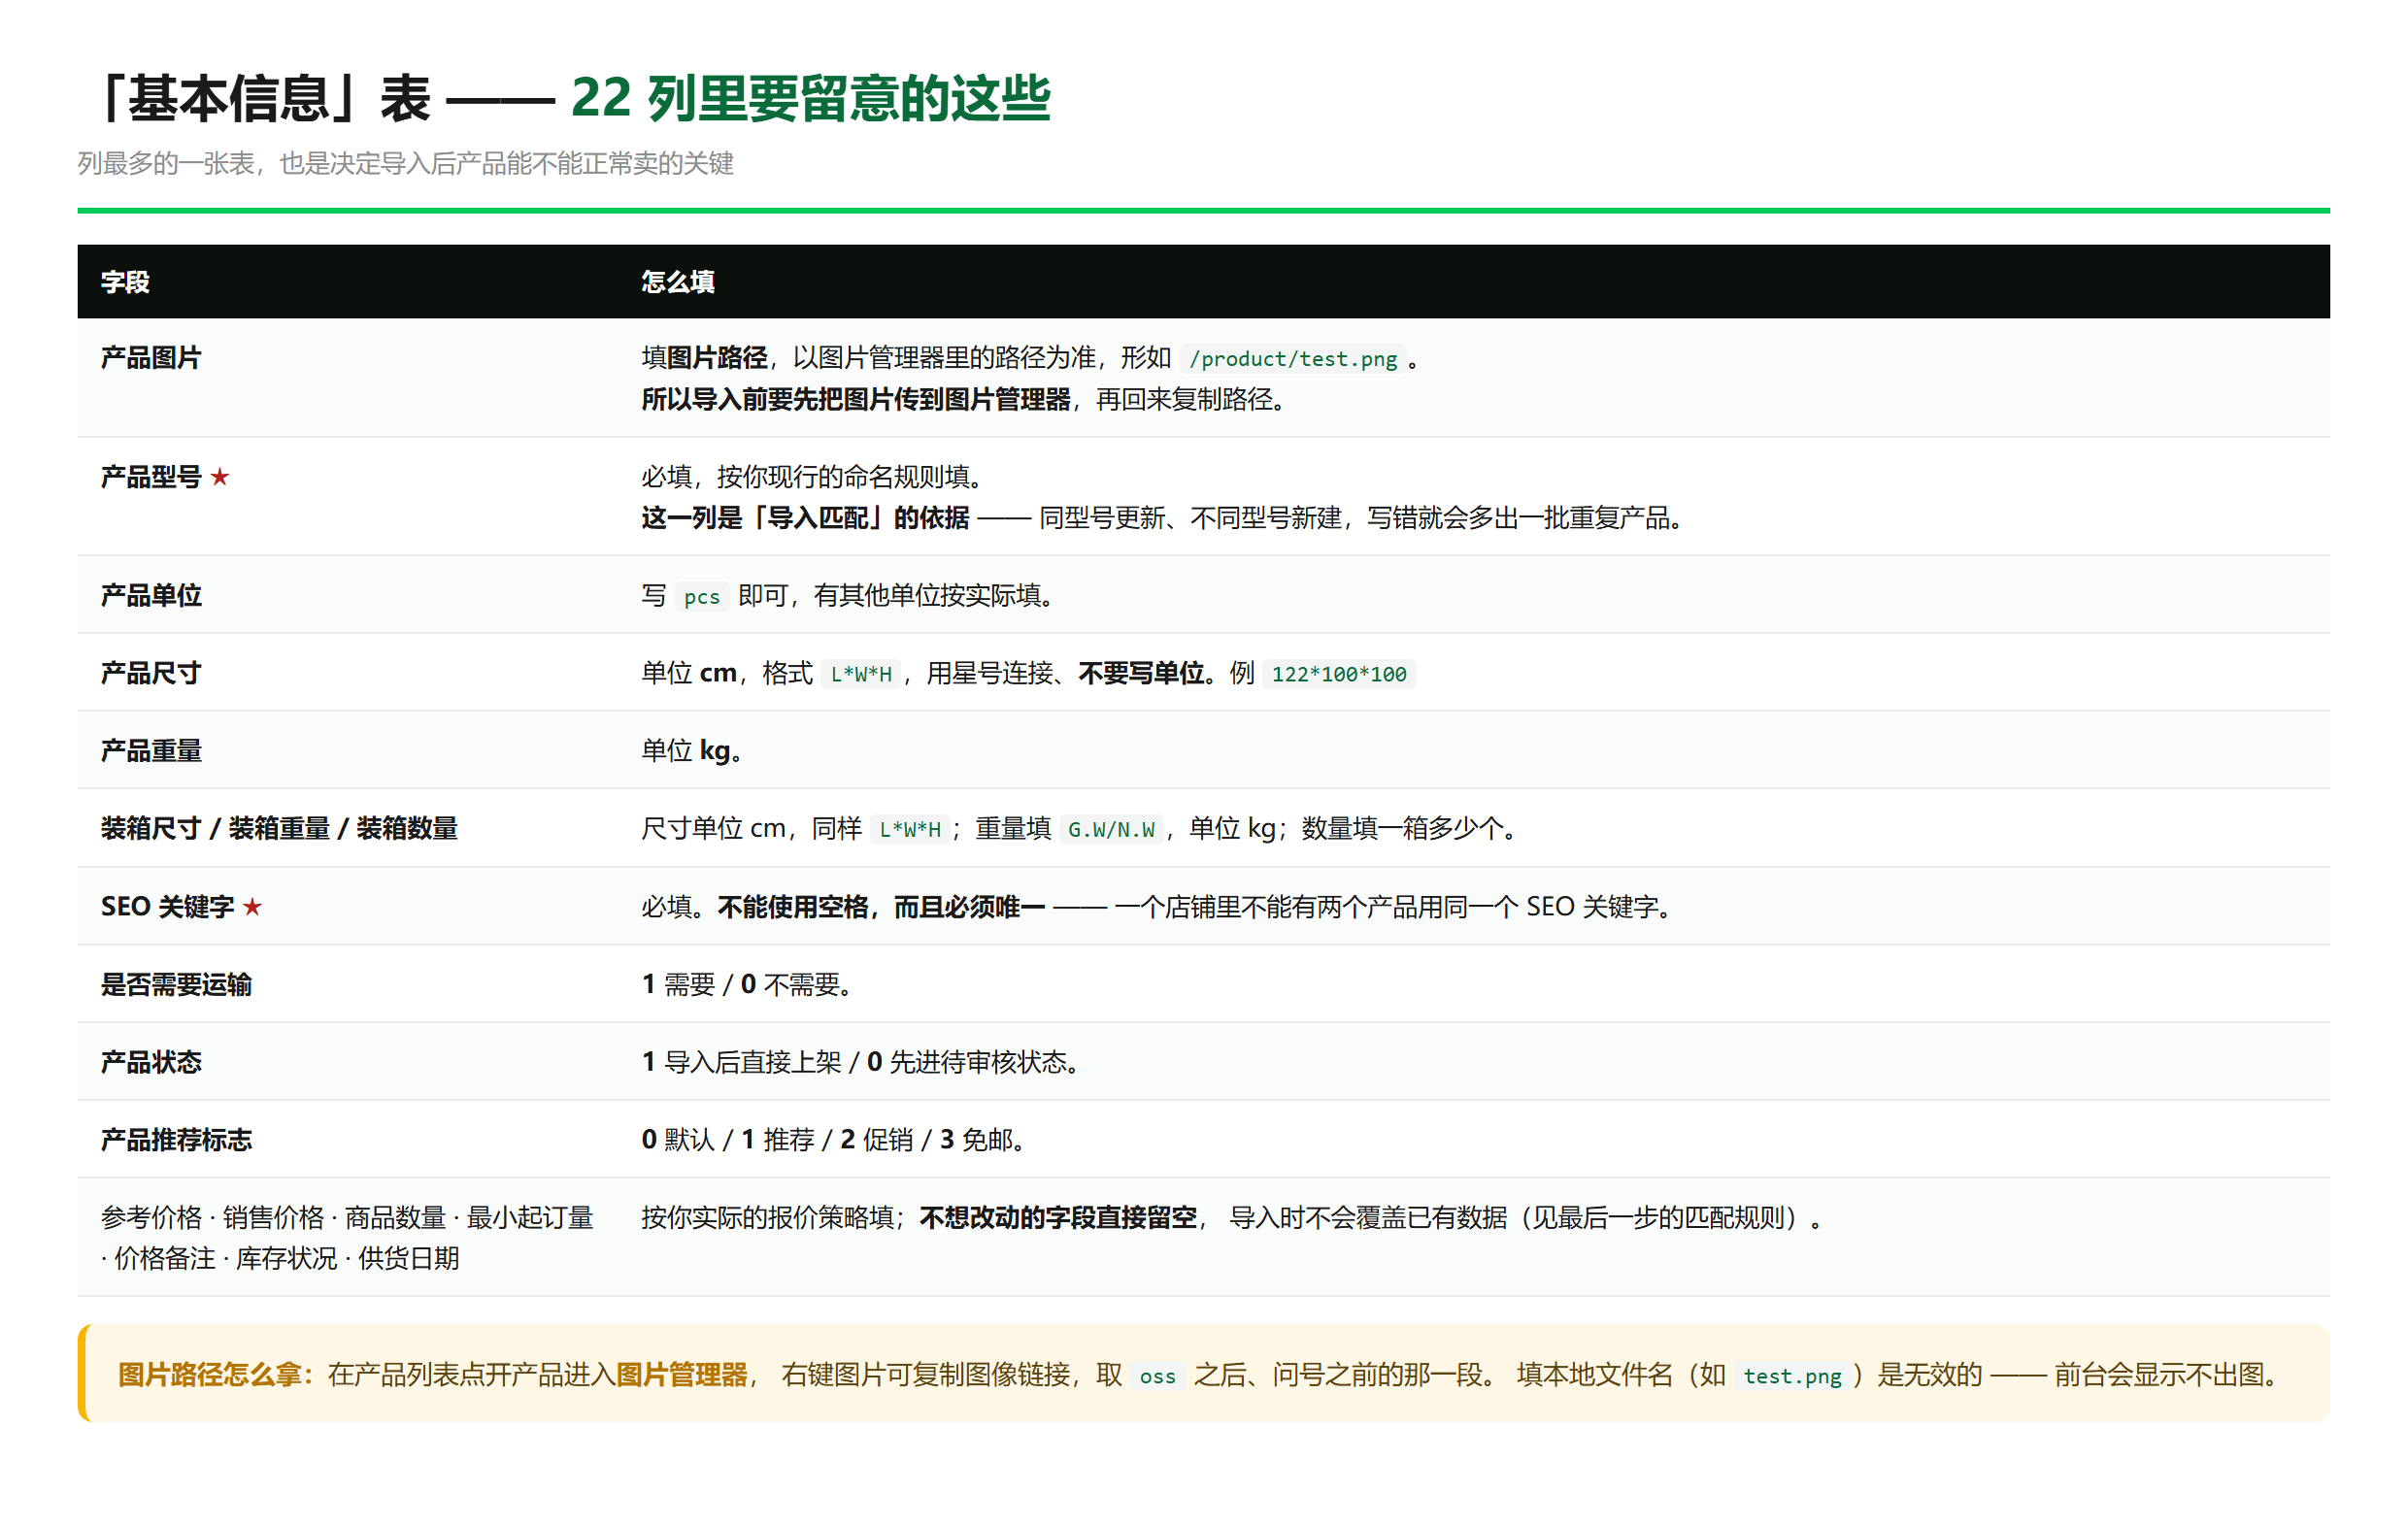Click the oss code tag in callout

click(x=1157, y=1376)
